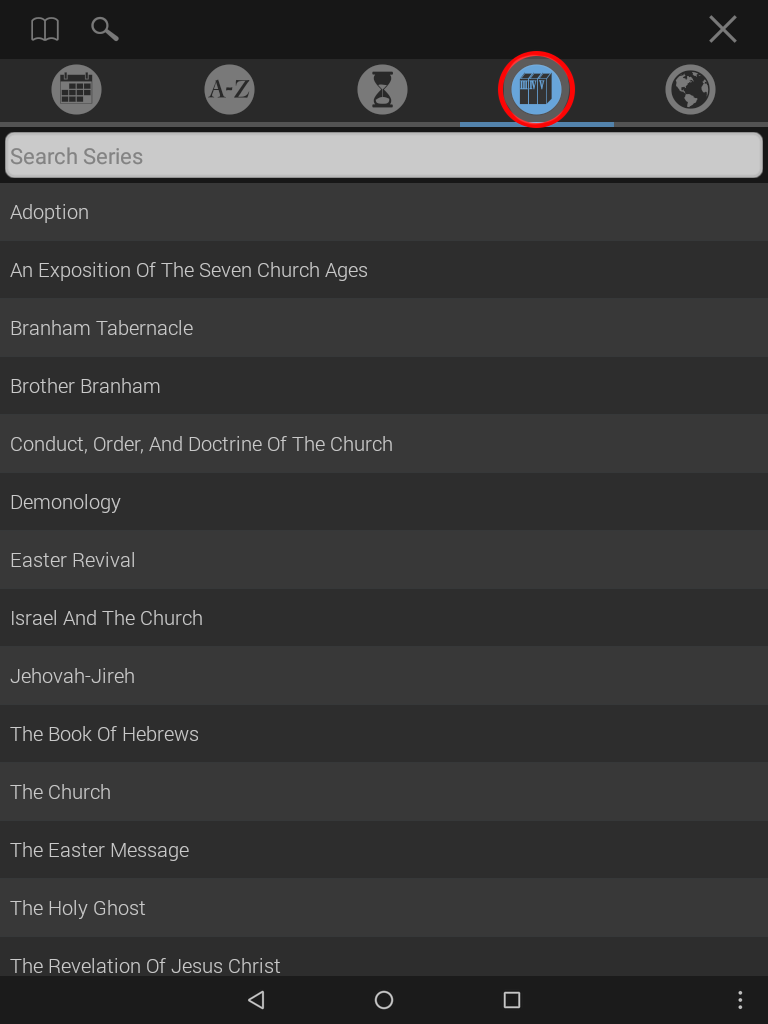This screenshot has width=768, height=1024.
Task: Focus the Search Series input field
Action: pyautogui.click(x=384, y=155)
